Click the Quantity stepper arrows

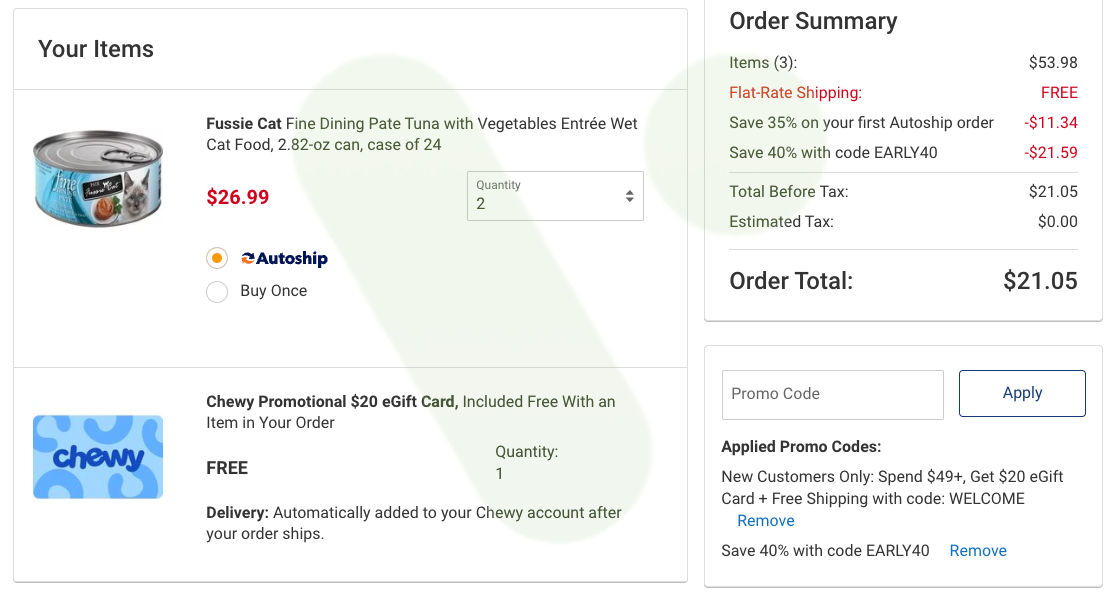(x=629, y=196)
